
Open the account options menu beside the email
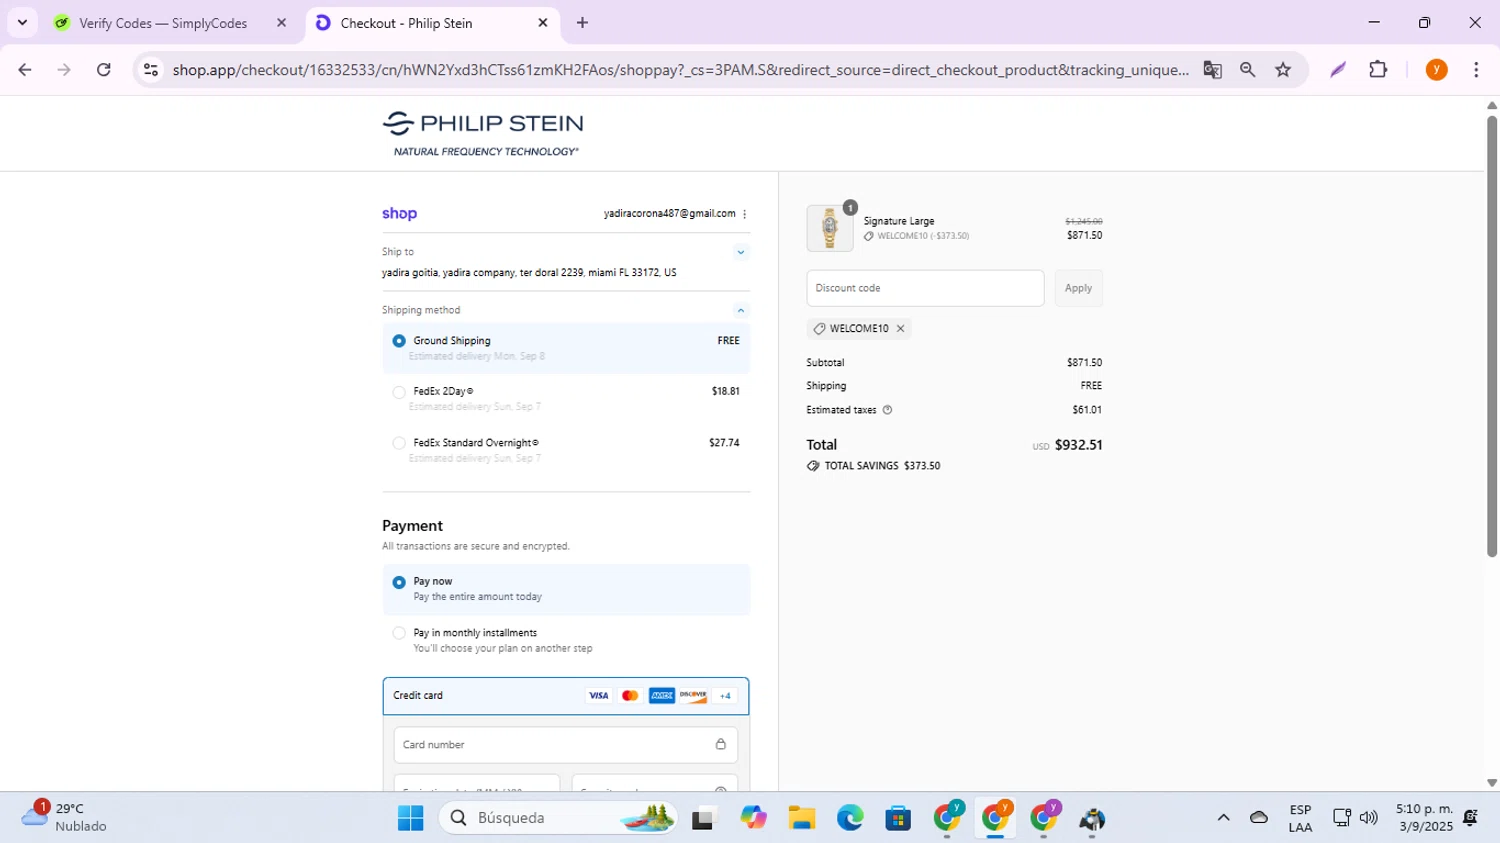(x=744, y=214)
